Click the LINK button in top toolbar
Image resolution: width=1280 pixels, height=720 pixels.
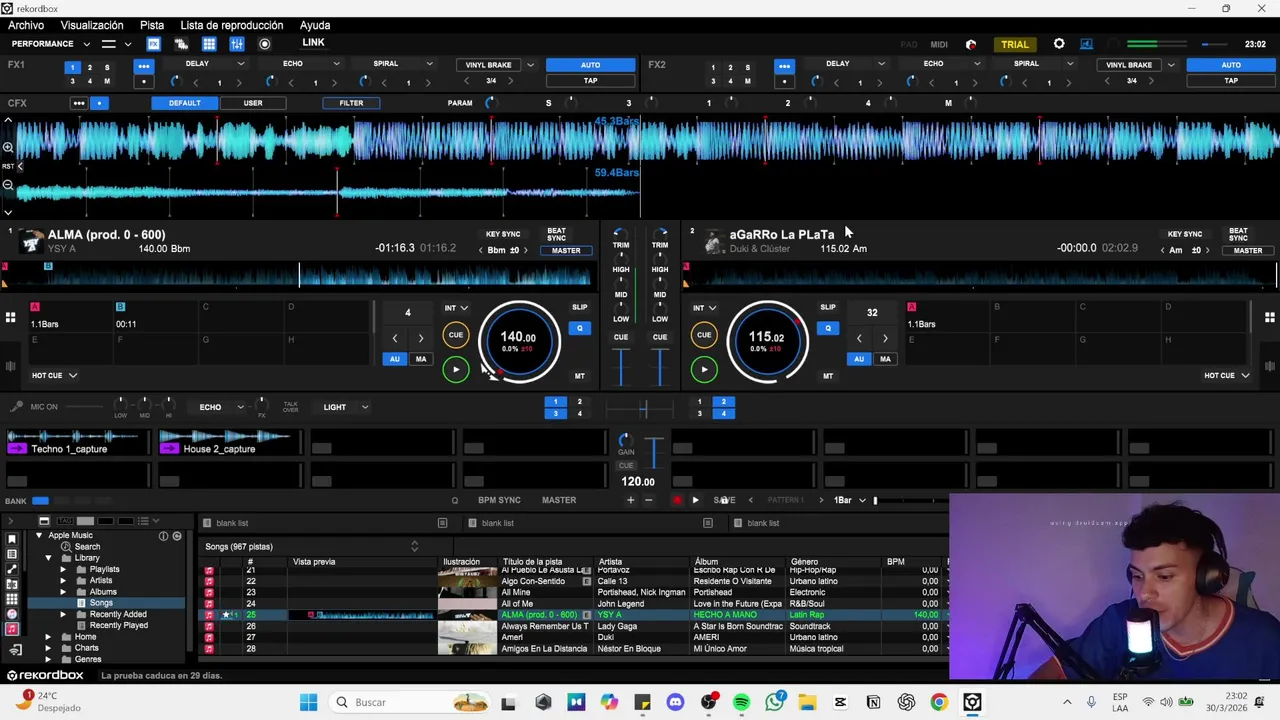tap(313, 43)
